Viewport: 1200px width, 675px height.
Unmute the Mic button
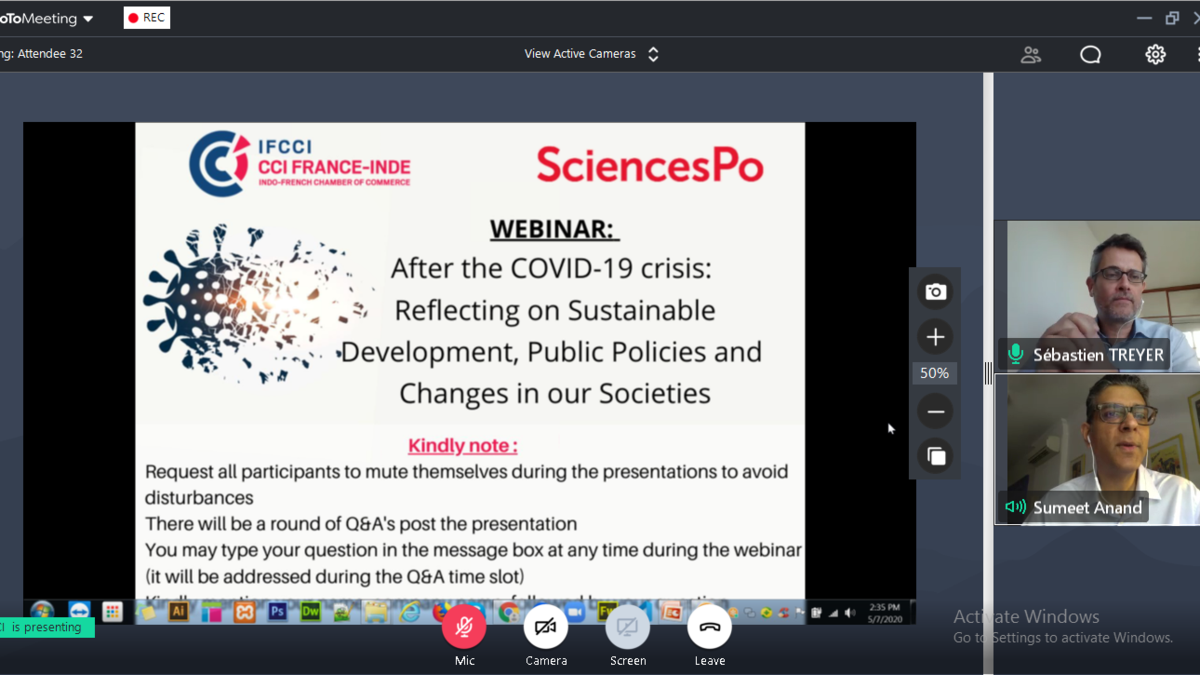coord(464,627)
